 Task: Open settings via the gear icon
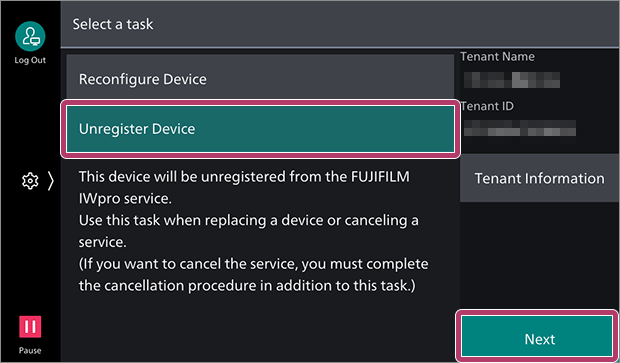tap(30, 181)
